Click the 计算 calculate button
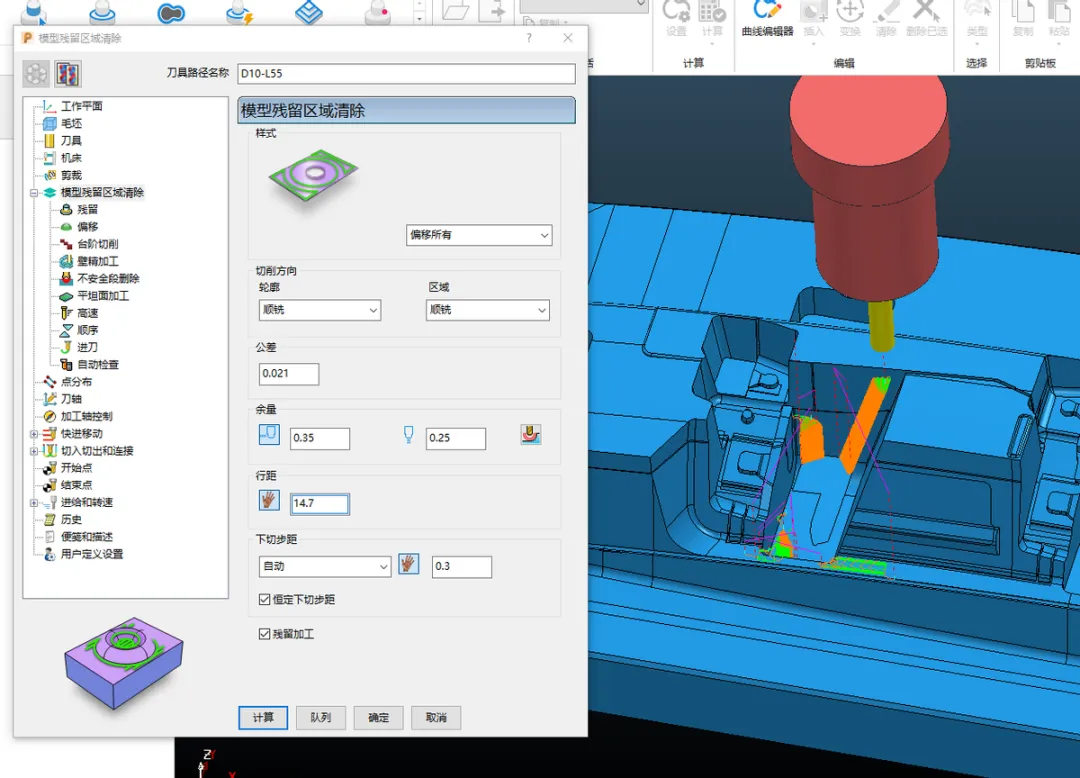Image resolution: width=1080 pixels, height=778 pixels. click(263, 717)
